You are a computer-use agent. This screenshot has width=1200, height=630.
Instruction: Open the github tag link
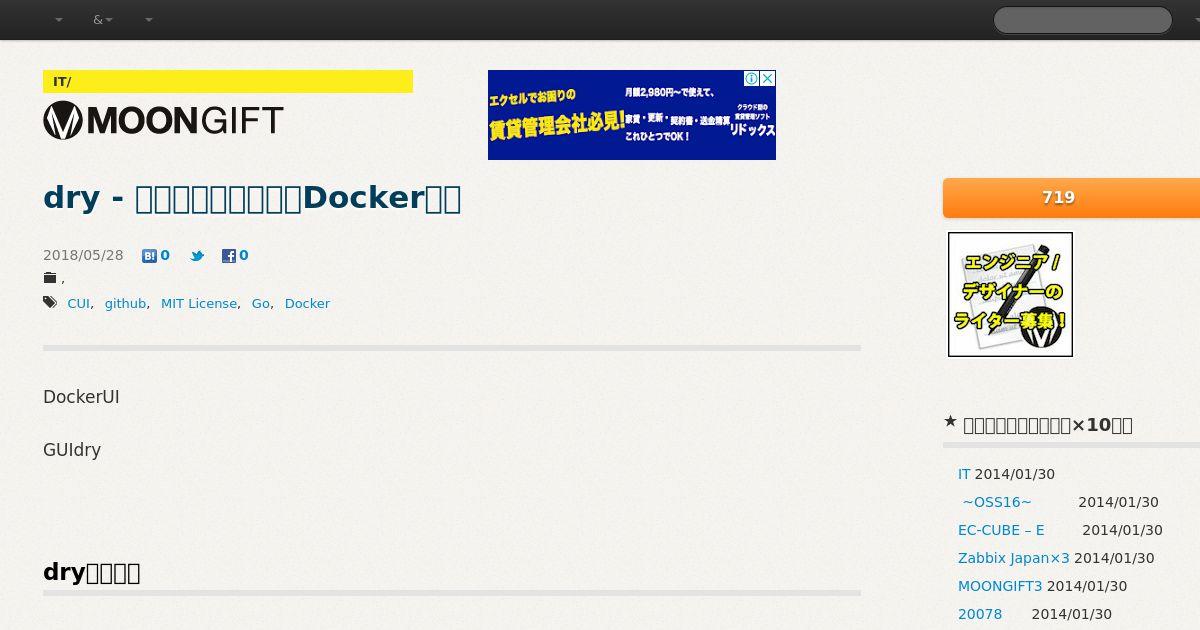125,303
